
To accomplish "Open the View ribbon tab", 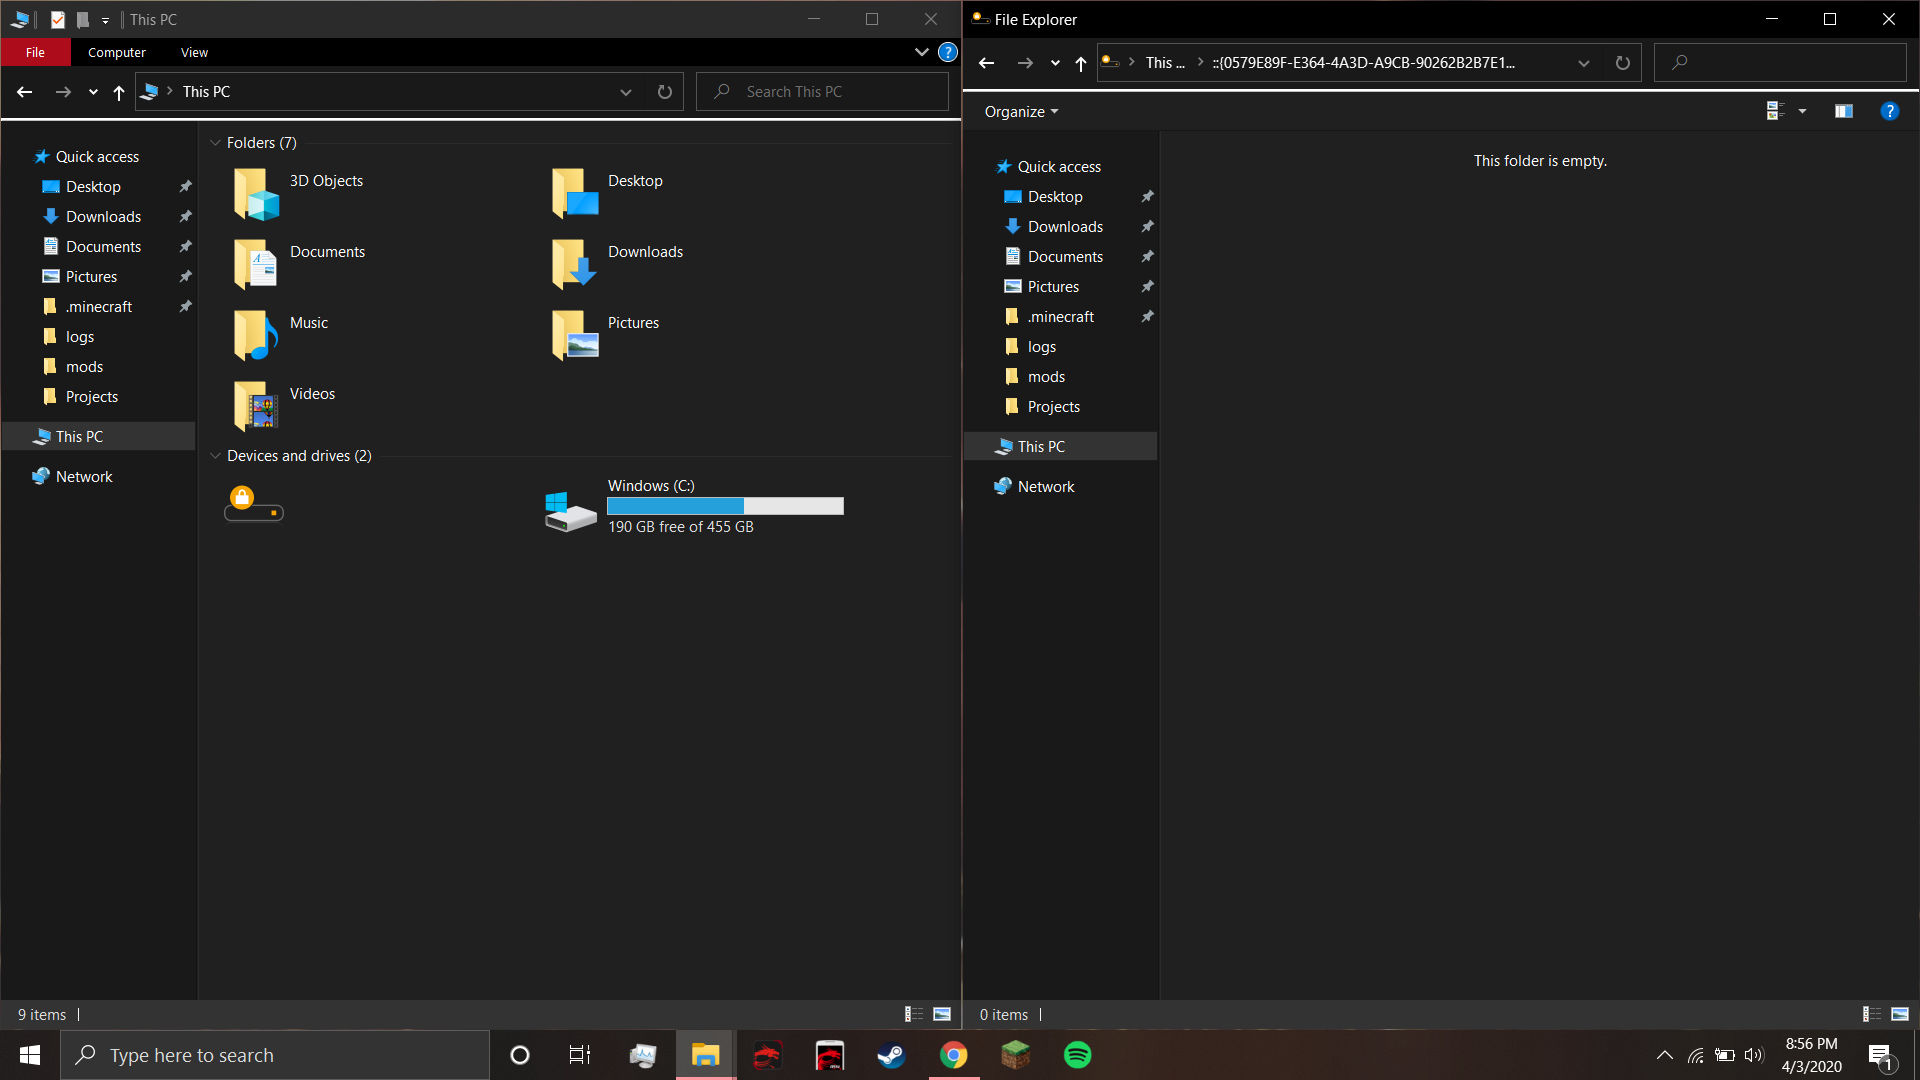I will coord(194,52).
